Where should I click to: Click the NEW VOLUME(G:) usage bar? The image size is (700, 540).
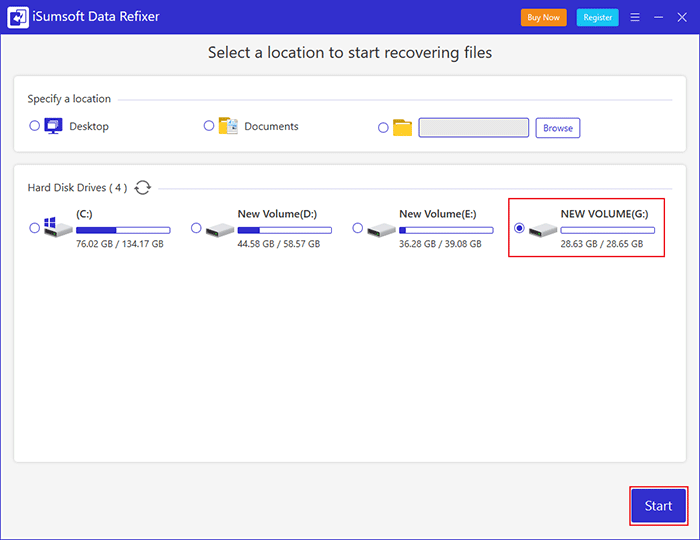pyautogui.click(x=608, y=230)
